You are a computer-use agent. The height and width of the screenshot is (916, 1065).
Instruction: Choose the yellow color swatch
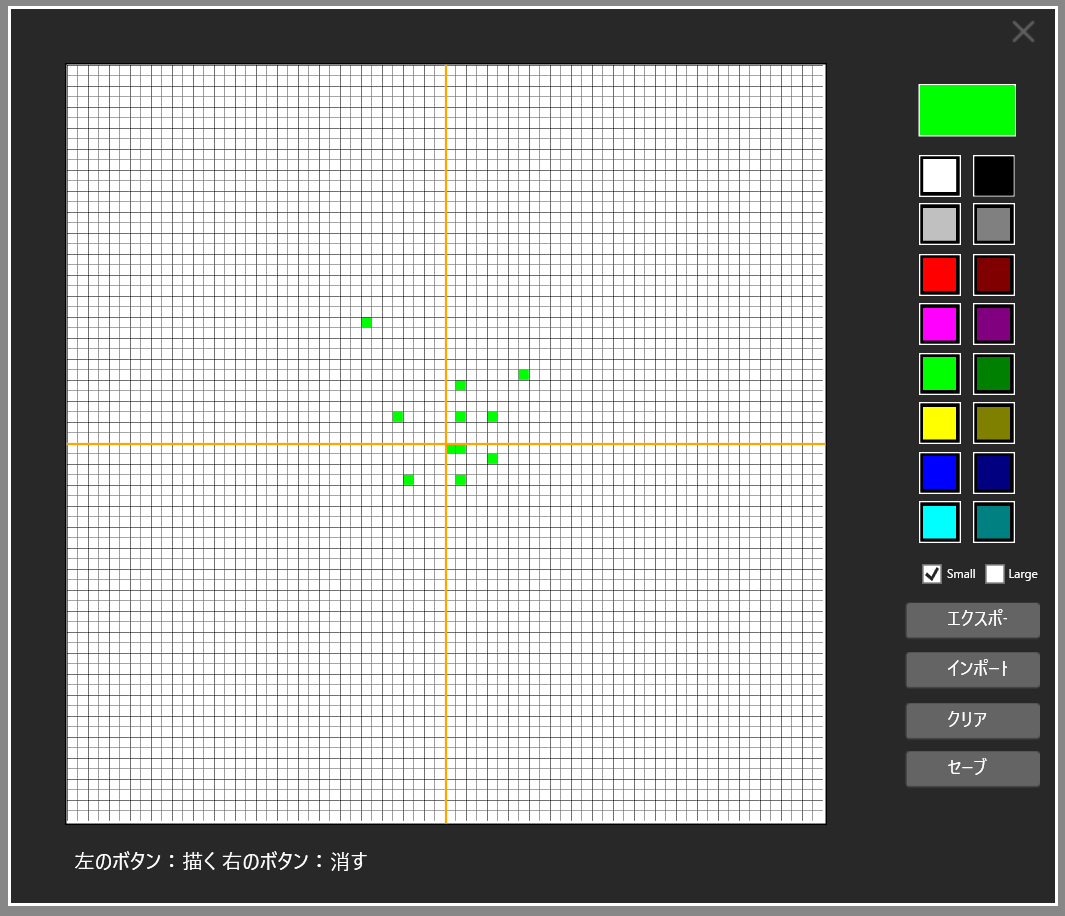[939, 423]
